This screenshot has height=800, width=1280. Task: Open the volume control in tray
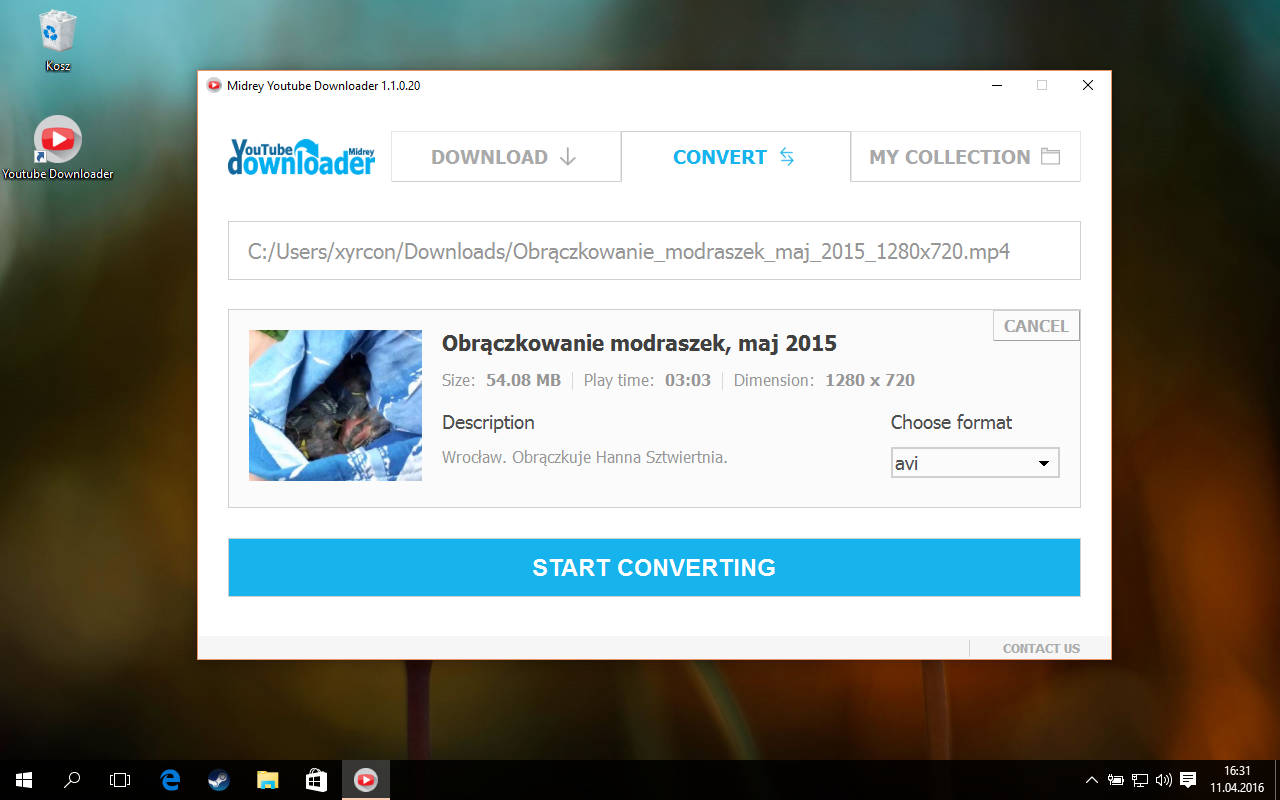coord(1163,780)
